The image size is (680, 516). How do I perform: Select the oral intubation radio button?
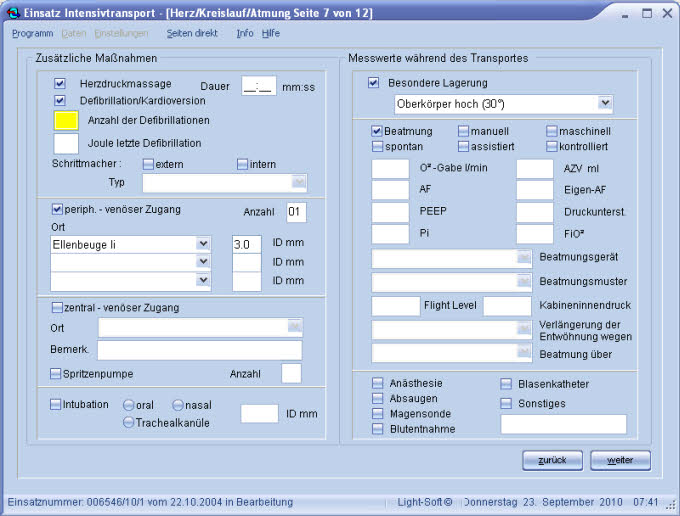click(129, 405)
